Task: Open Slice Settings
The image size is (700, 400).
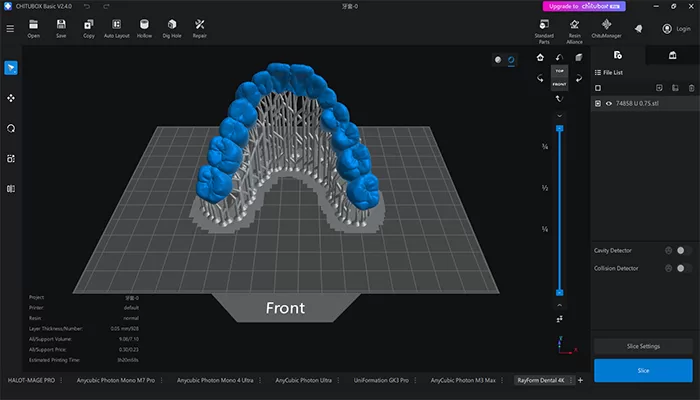Action: pos(643,346)
